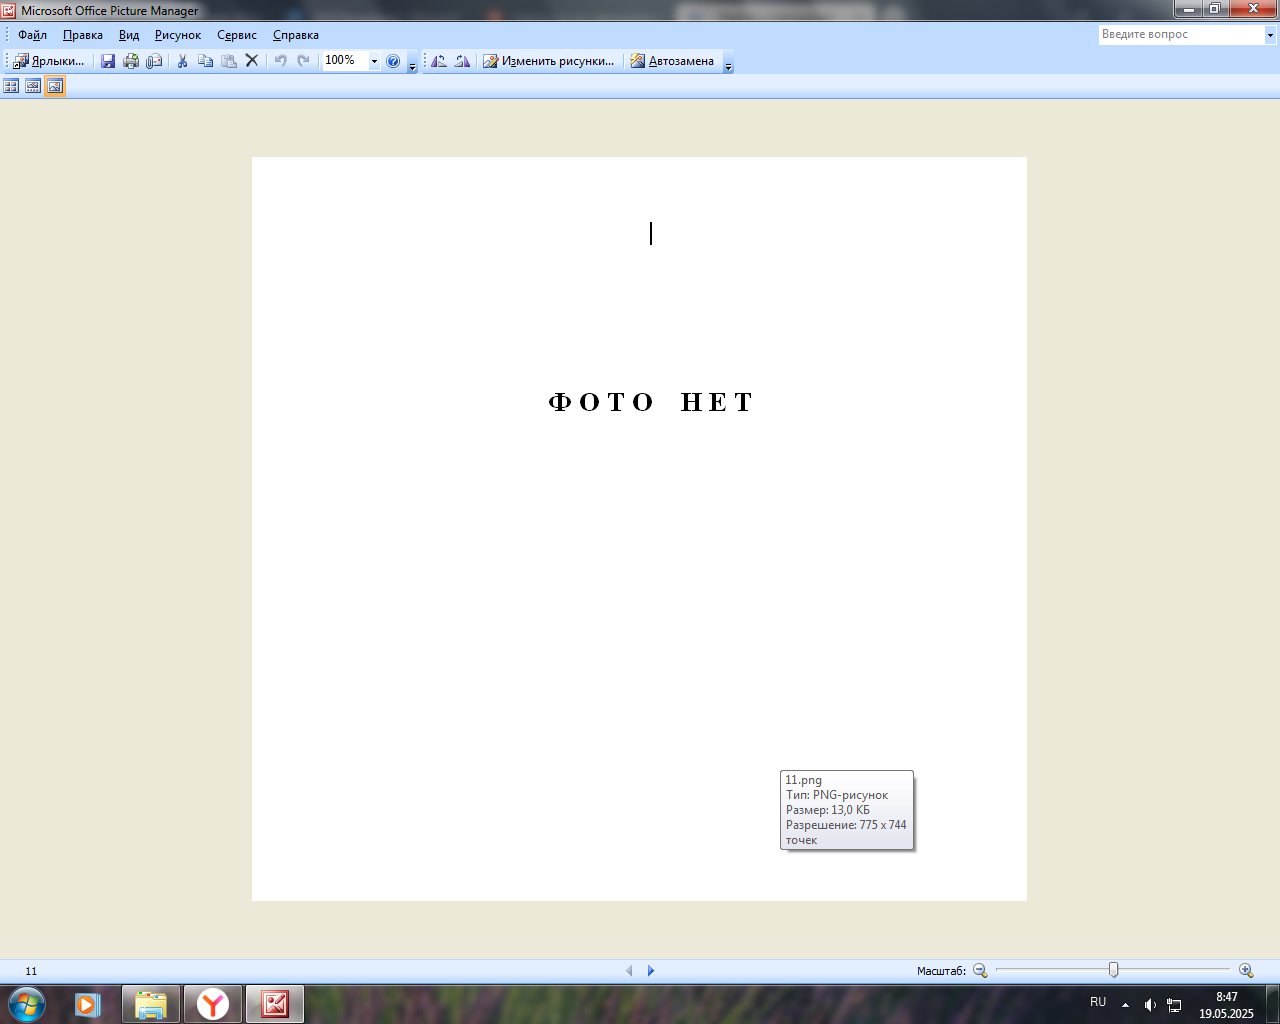Cut using the scissors icon
The image size is (1280, 1024).
(x=182, y=61)
